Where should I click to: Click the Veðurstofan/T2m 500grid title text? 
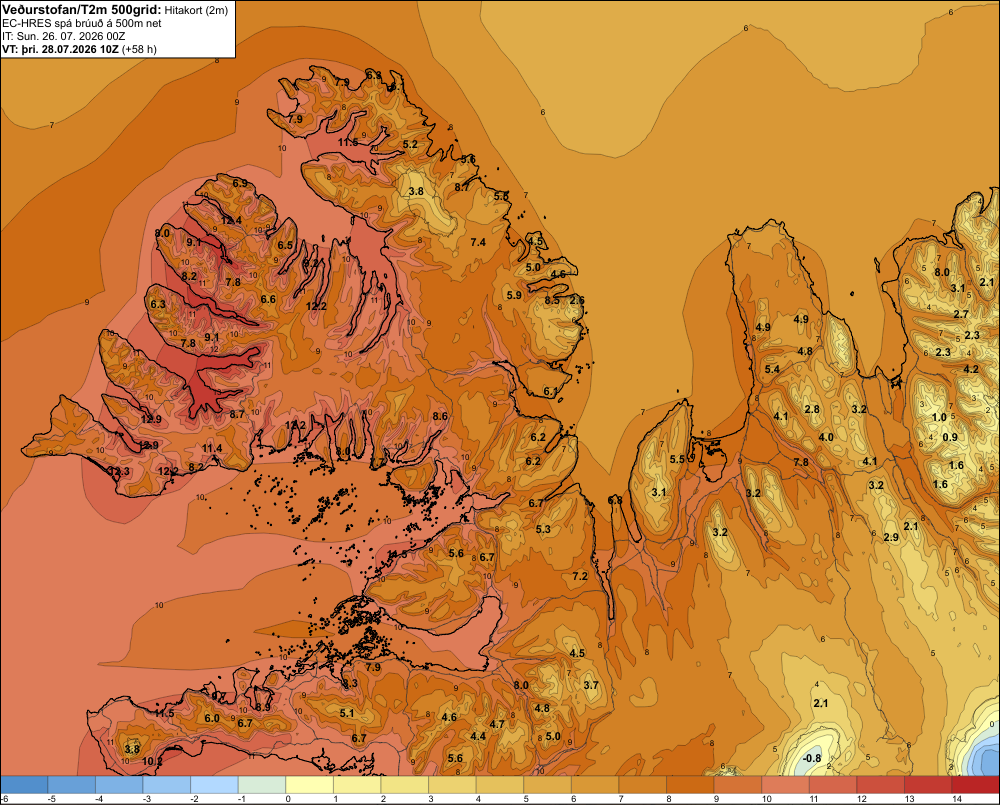82,9
